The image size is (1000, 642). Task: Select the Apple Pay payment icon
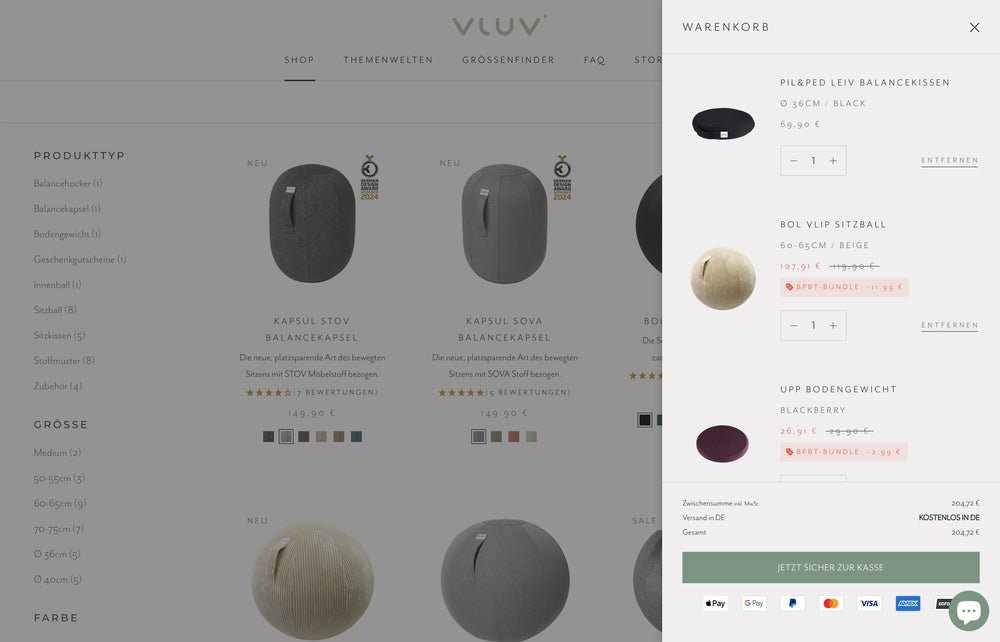click(x=716, y=603)
